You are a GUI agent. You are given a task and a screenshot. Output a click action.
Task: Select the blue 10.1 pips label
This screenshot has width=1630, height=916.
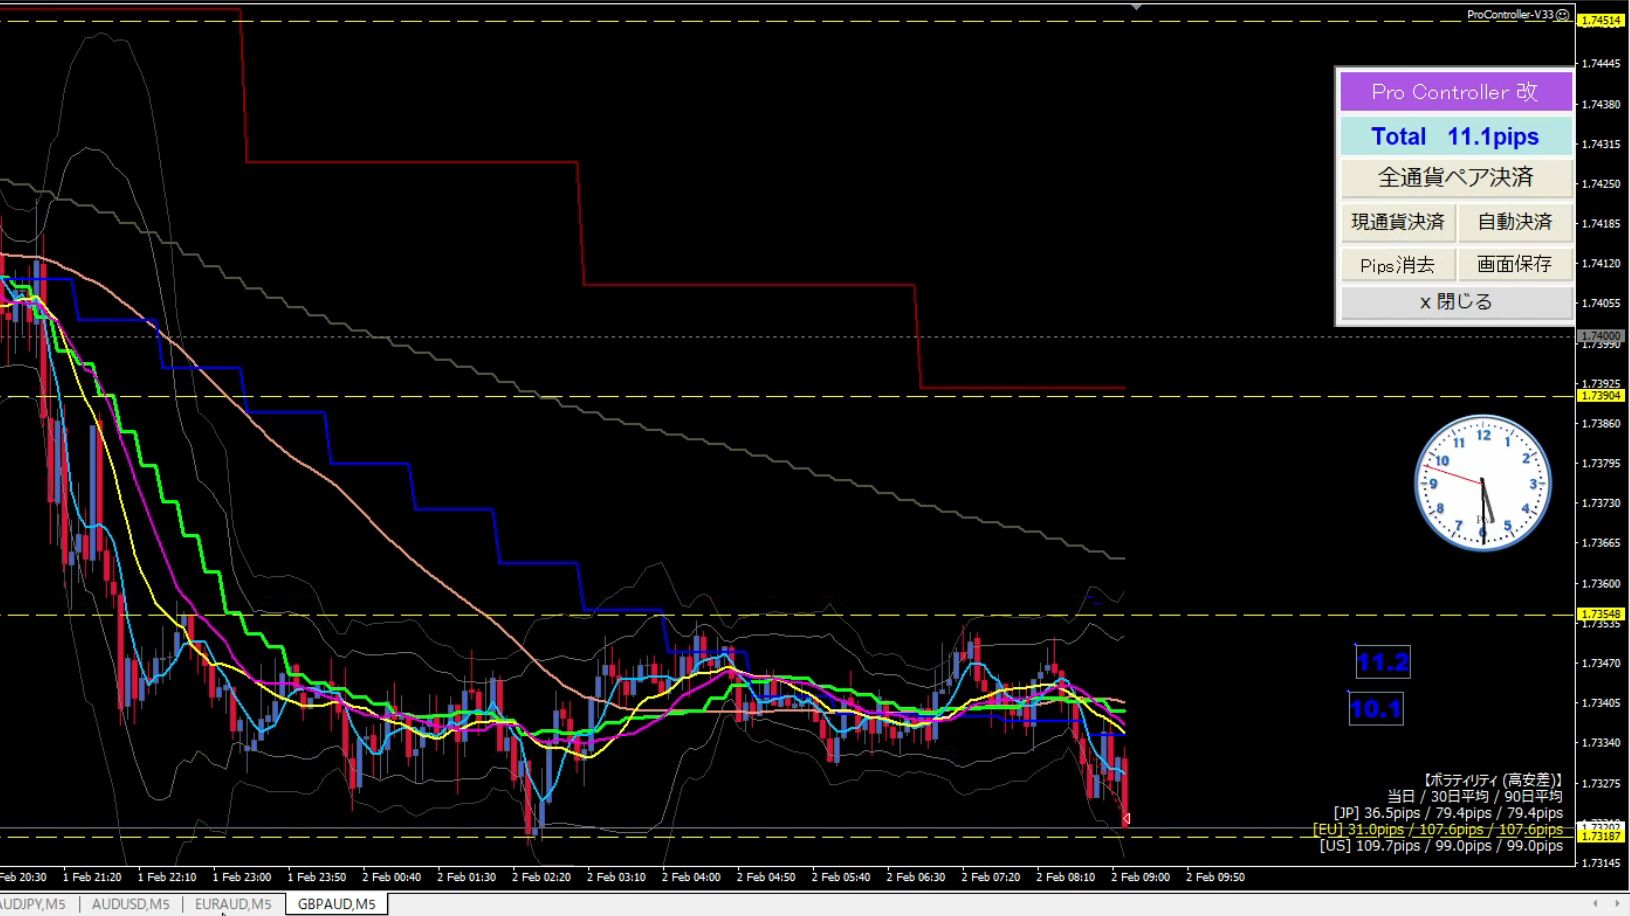pos(1376,709)
